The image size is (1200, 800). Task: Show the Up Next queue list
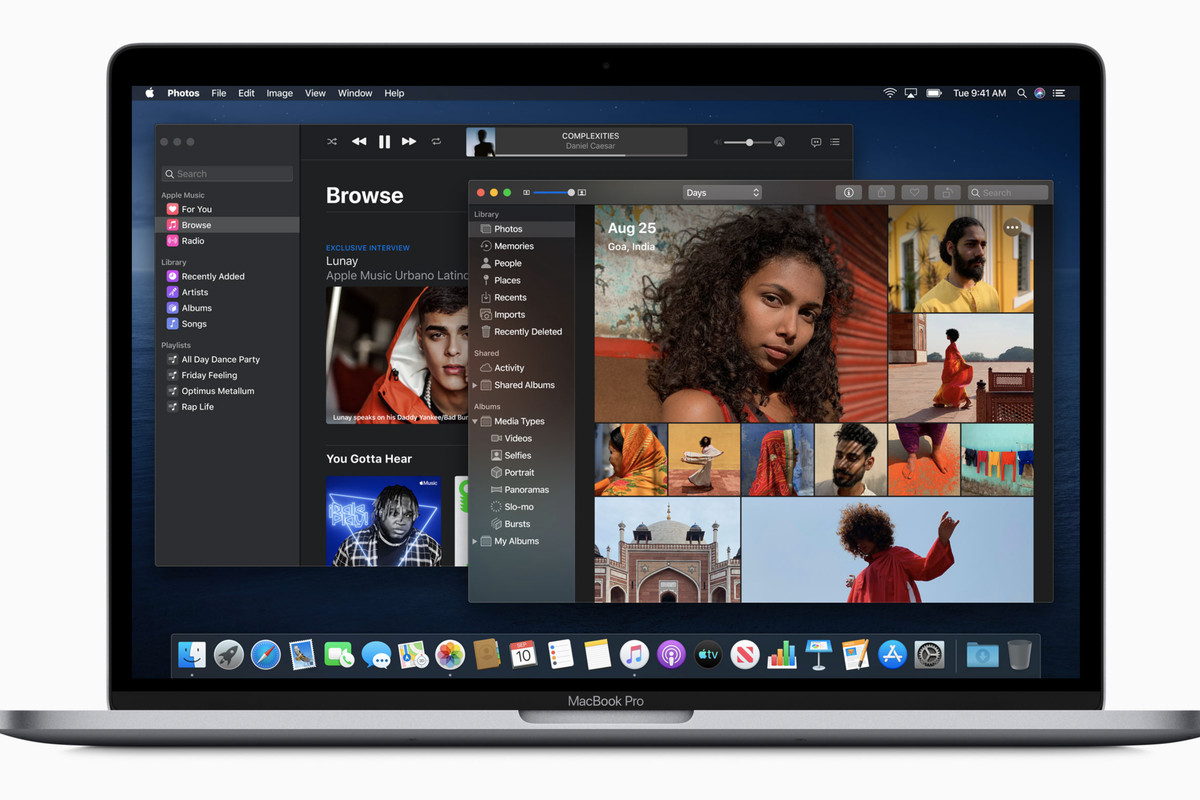[835, 142]
